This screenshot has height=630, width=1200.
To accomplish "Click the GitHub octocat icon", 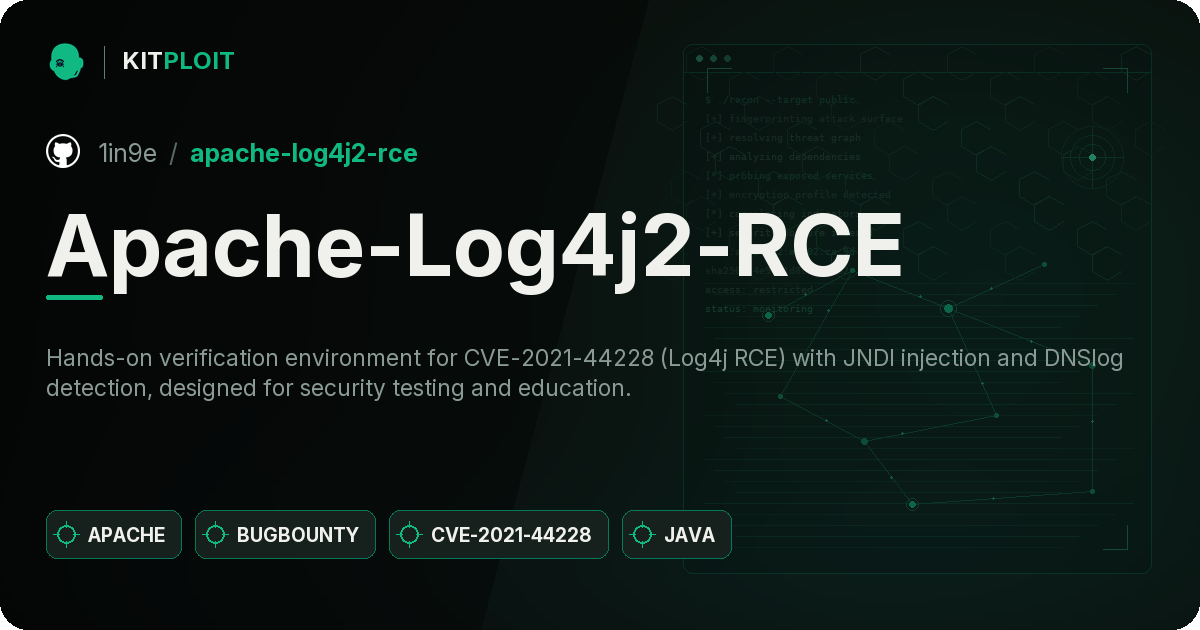I will click(63, 153).
